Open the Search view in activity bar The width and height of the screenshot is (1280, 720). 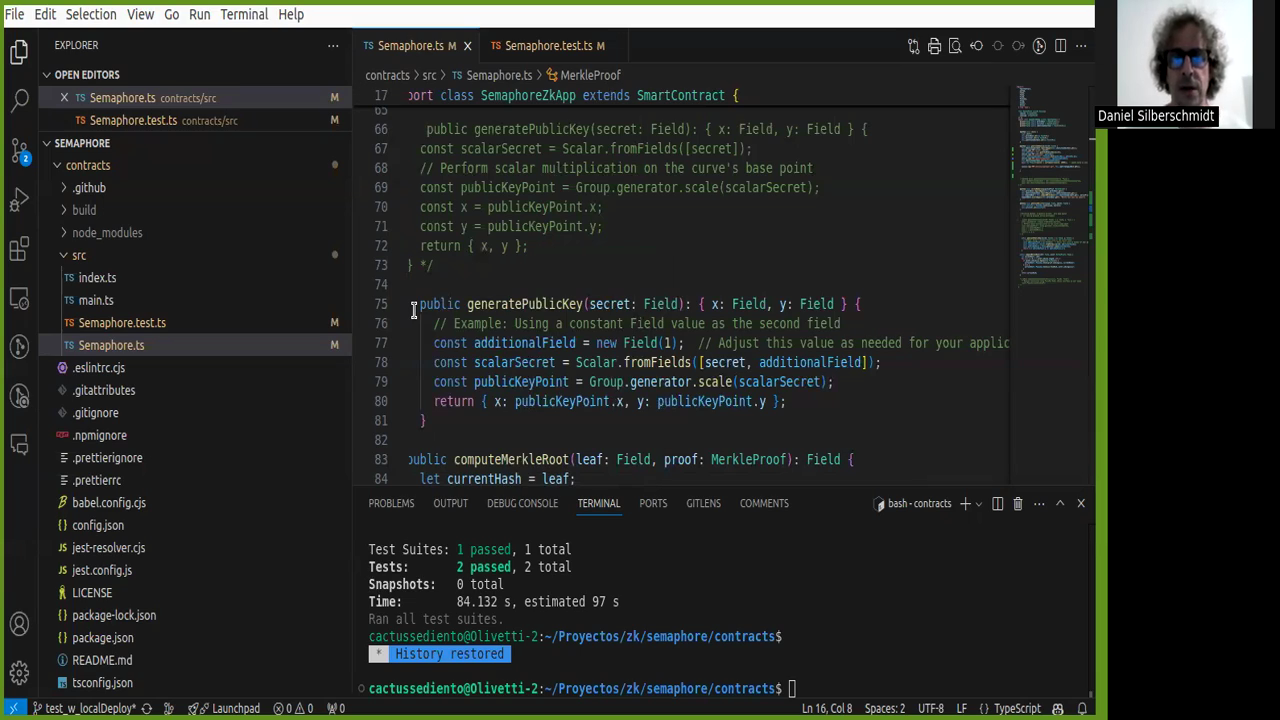pos(19,100)
